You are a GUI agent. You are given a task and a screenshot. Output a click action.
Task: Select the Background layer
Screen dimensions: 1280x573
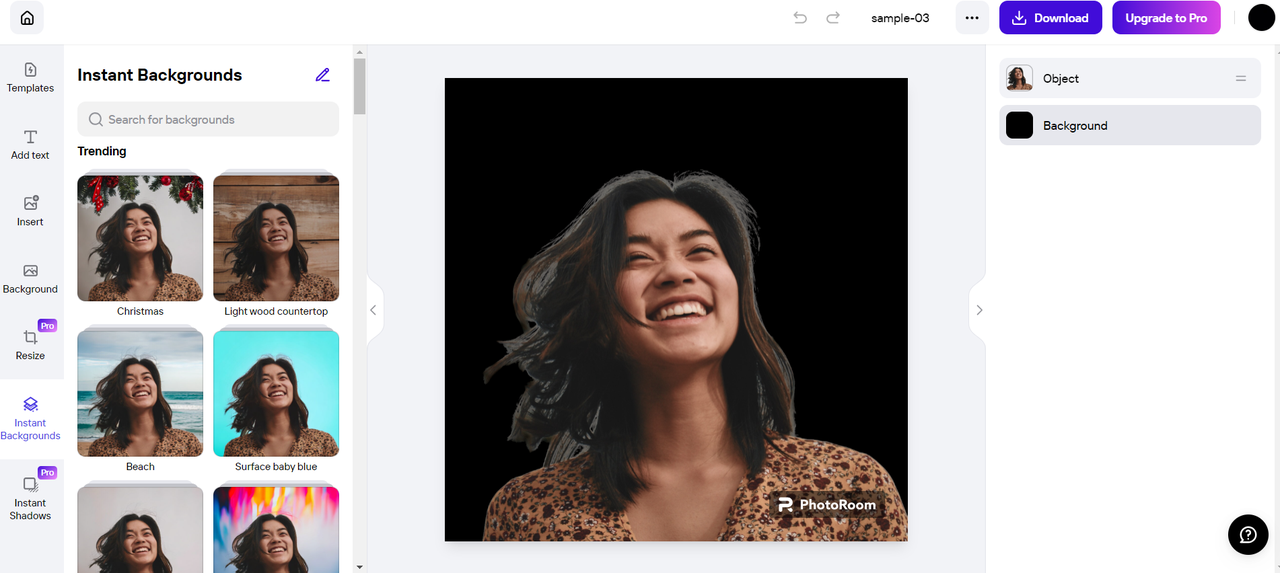coord(1130,125)
